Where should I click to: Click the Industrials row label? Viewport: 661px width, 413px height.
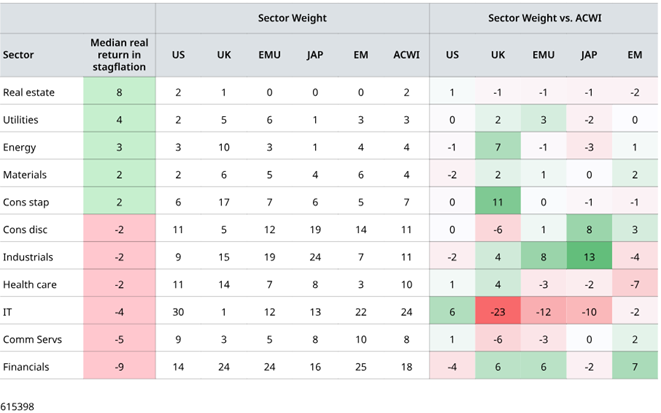(29, 257)
